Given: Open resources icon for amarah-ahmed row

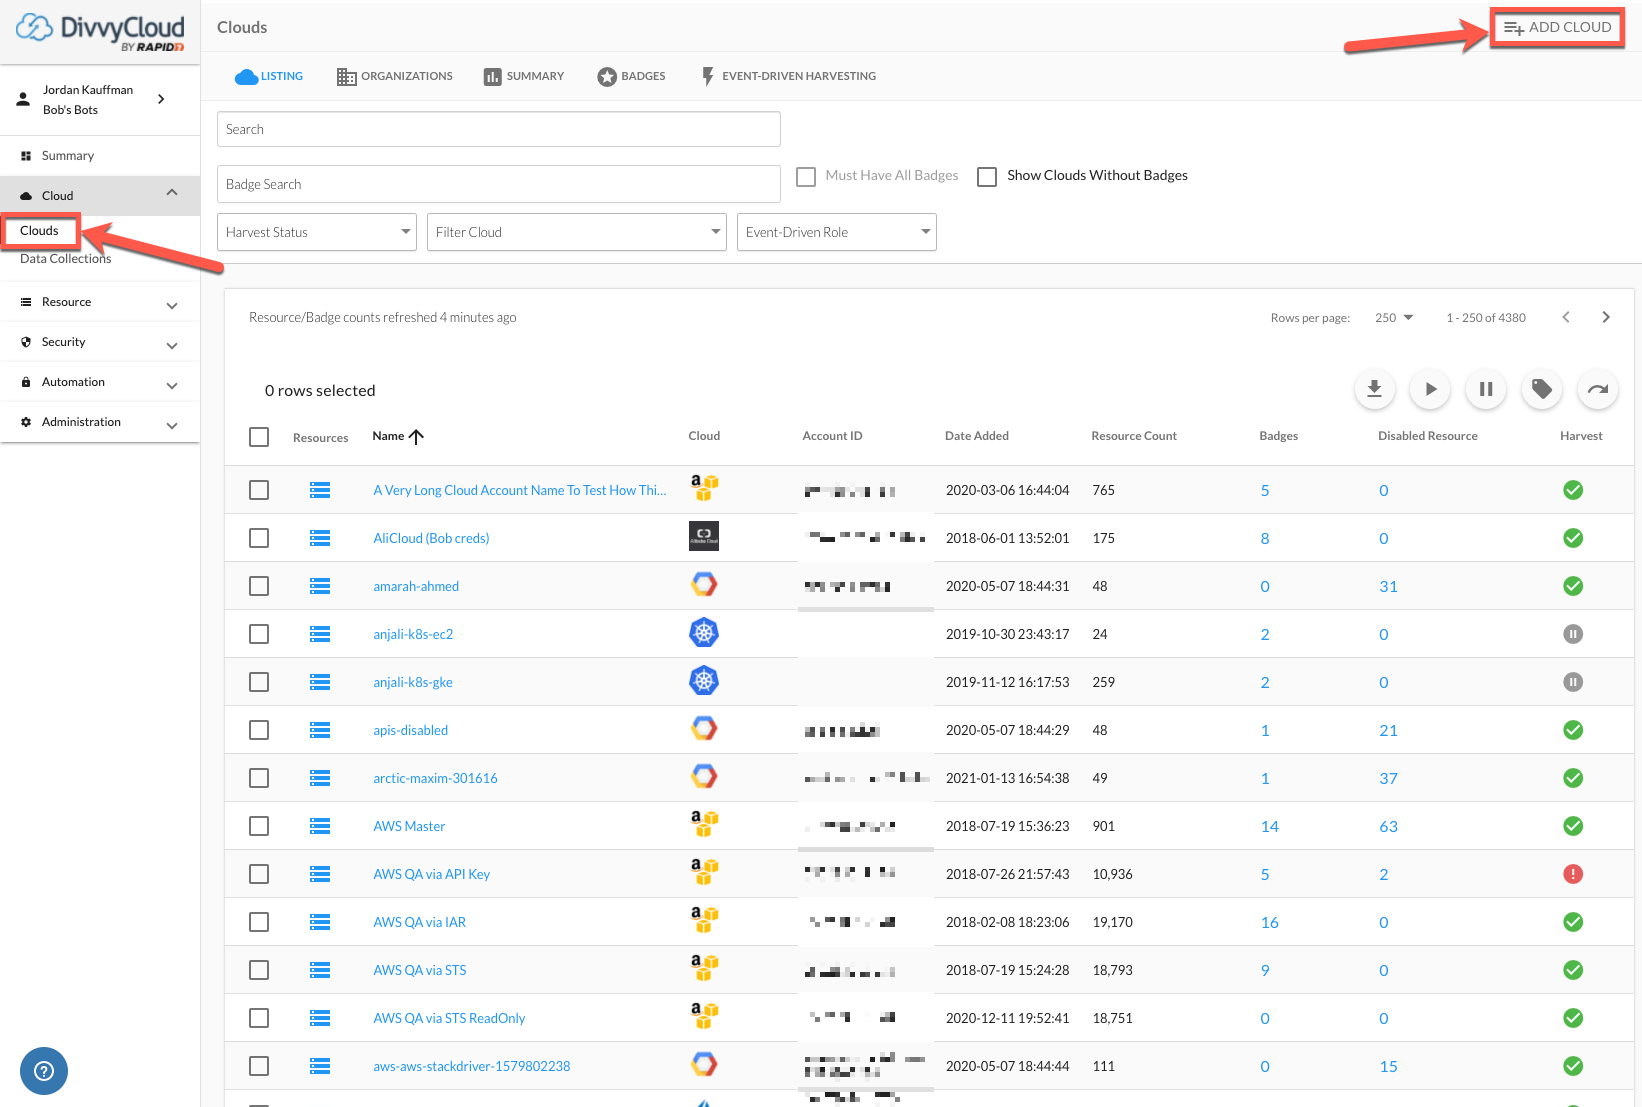Looking at the screenshot, I should (x=320, y=586).
